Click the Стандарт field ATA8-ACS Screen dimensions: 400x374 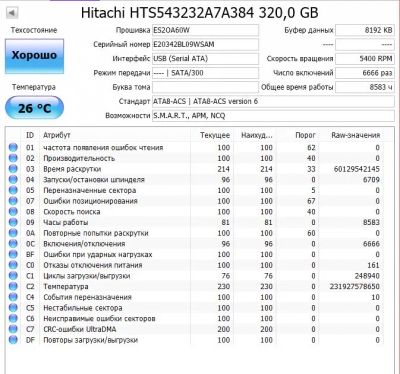pyautogui.click(x=273, y=101)
